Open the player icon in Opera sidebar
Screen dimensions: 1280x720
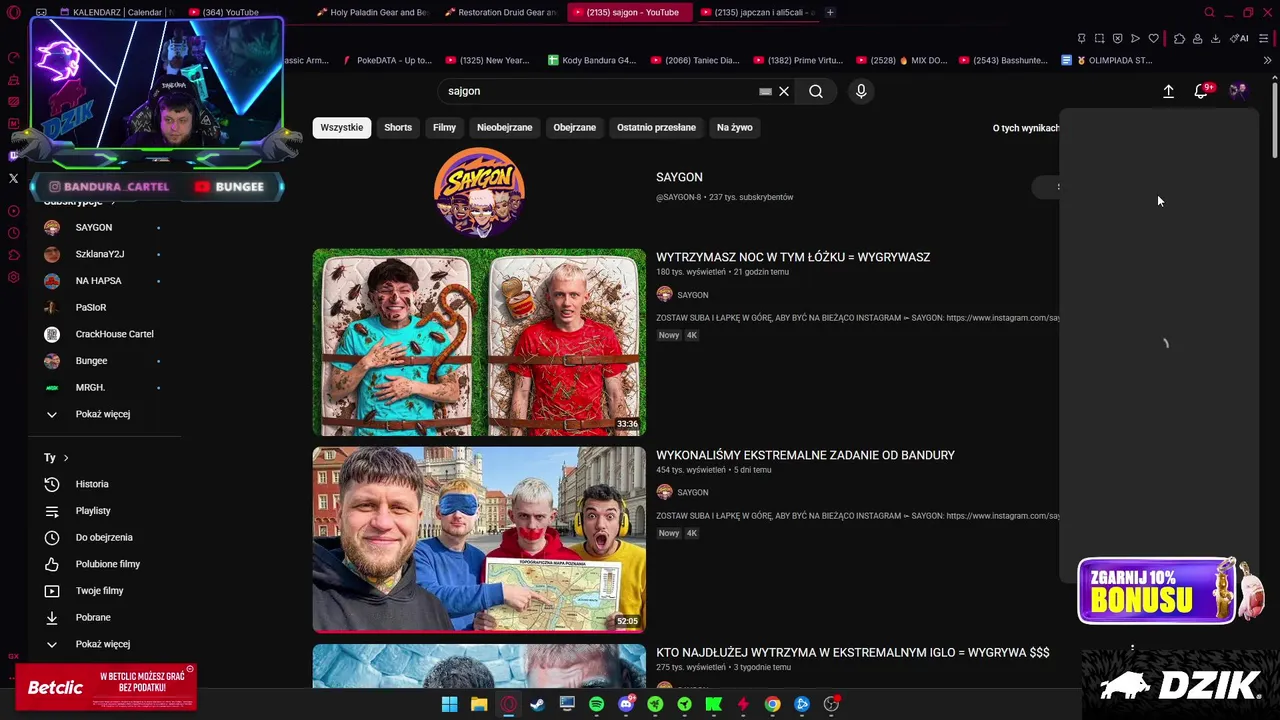[x=13, y=211]
